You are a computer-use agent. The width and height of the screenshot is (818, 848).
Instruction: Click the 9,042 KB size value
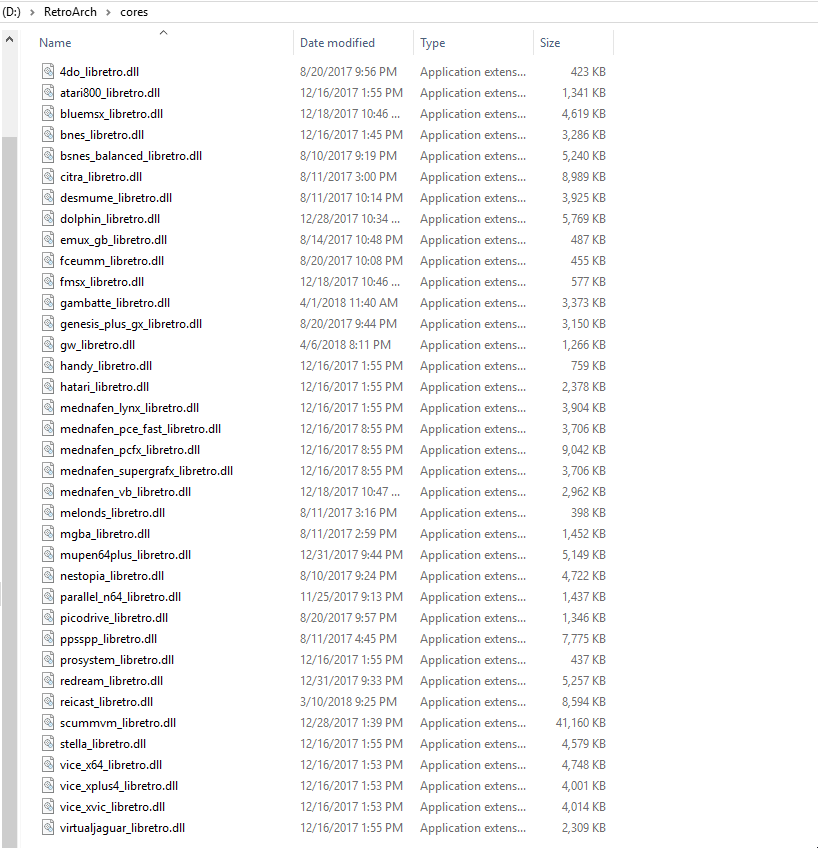tap(583, 450)
